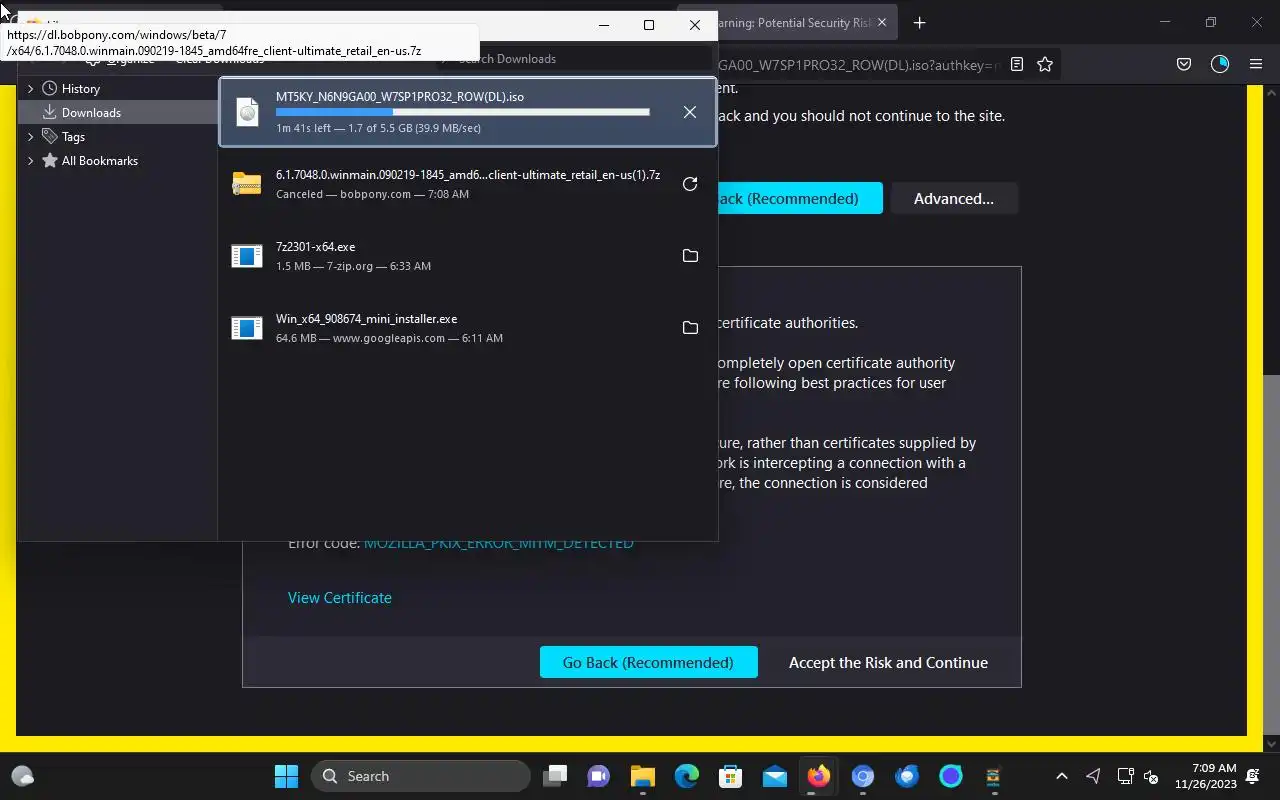
Task: Click the taskbar Search box
Action: point(420,776)
